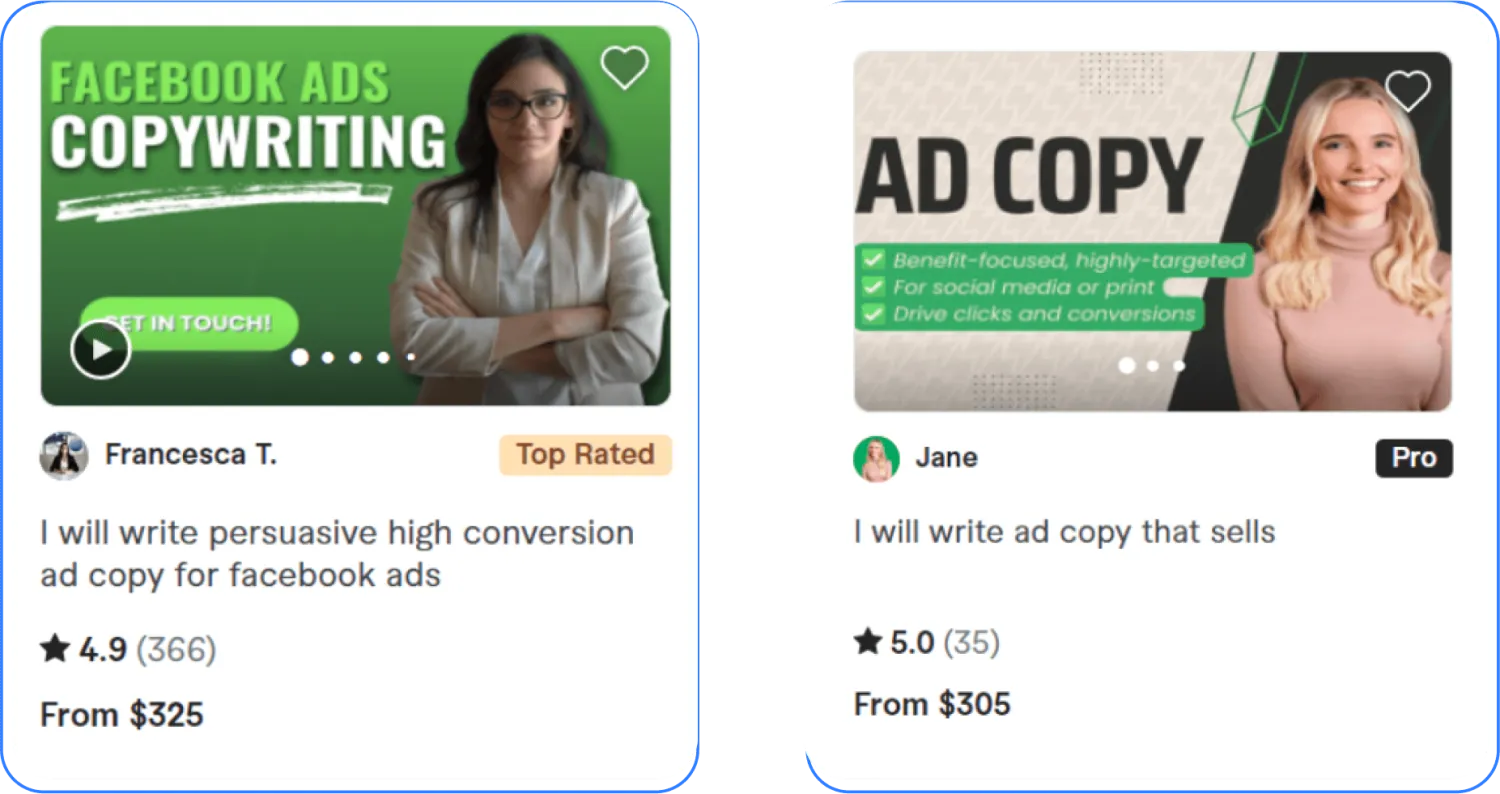Click the star icon beside 5.0 rating

tap(867, 641)
